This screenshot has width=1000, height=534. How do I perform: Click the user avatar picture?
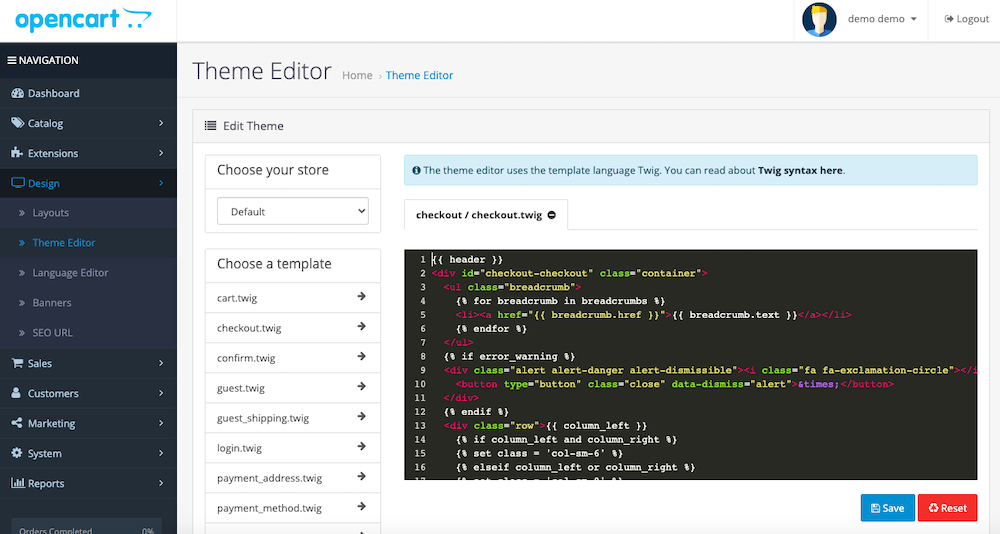(819, 20)
